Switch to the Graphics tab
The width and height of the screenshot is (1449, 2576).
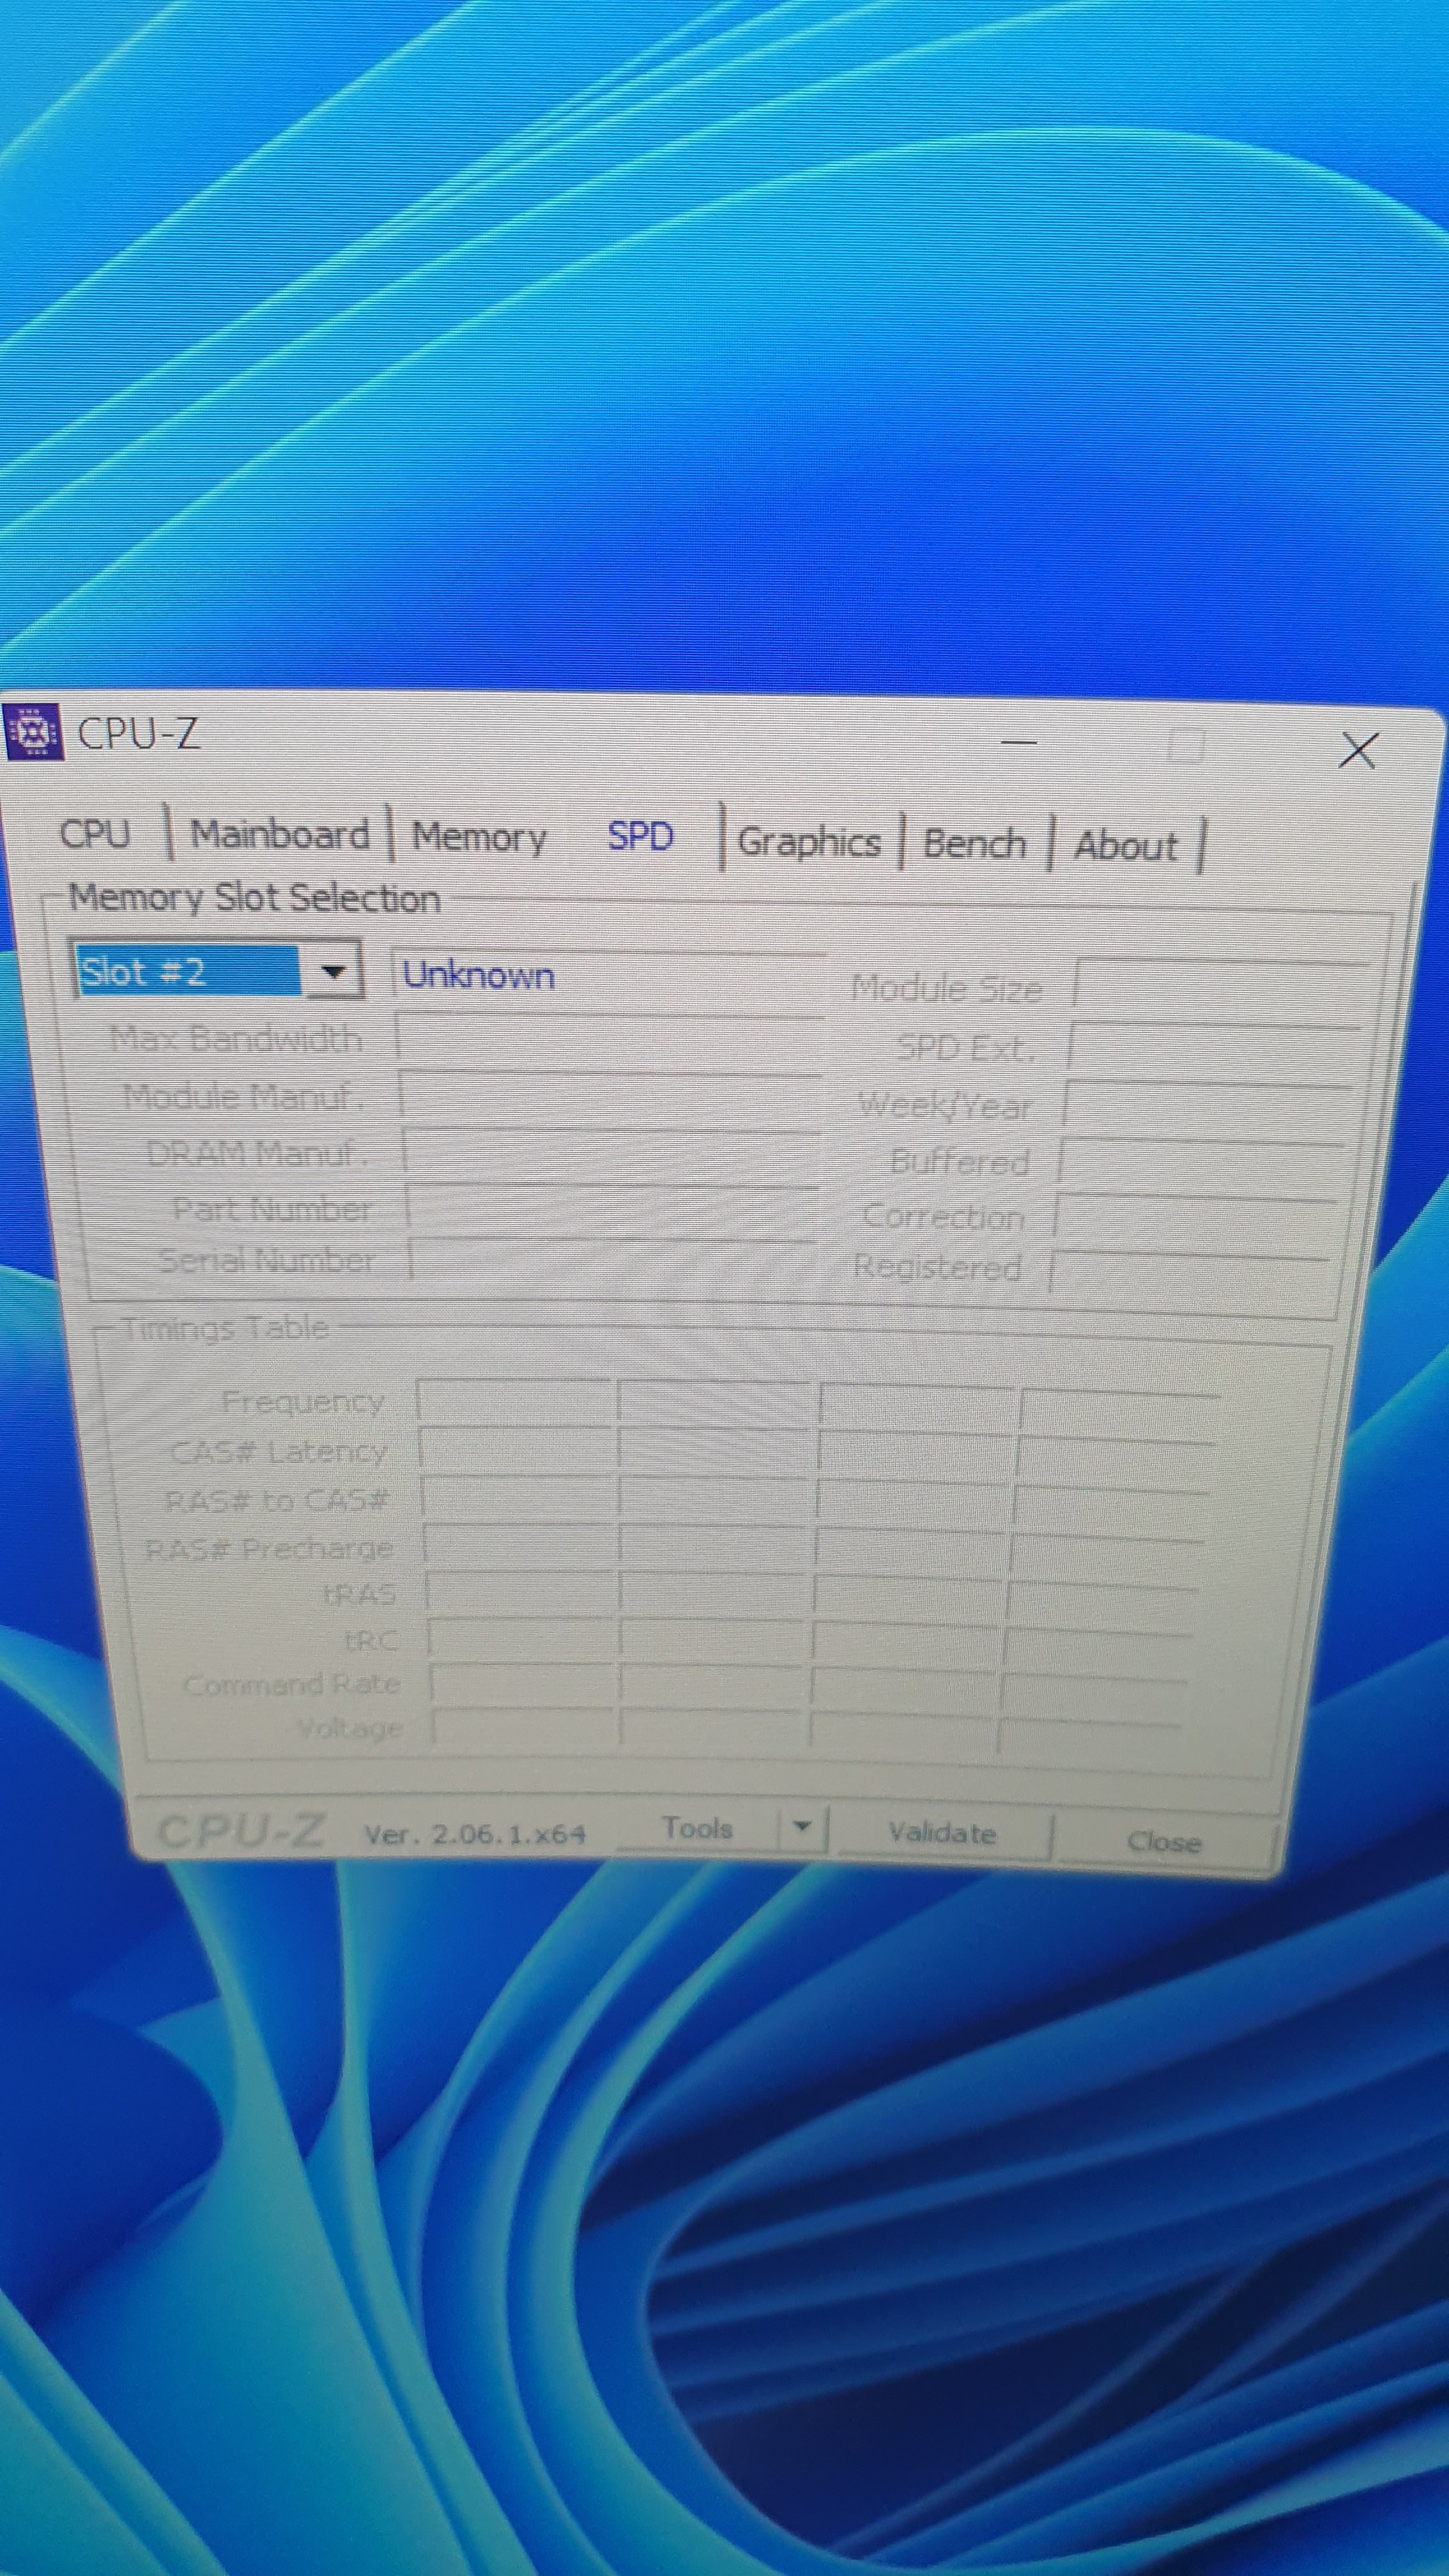(809, 842)
